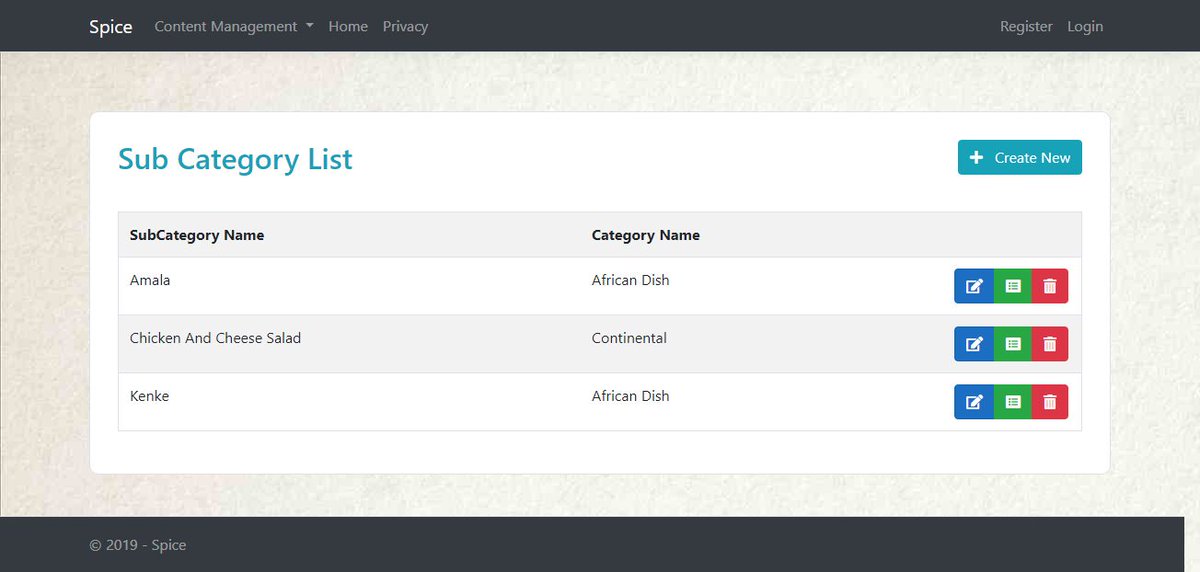This screenshot has height=572, width=1200.
Task: Click African Dish in the Amala row
Action: point(631,280)
